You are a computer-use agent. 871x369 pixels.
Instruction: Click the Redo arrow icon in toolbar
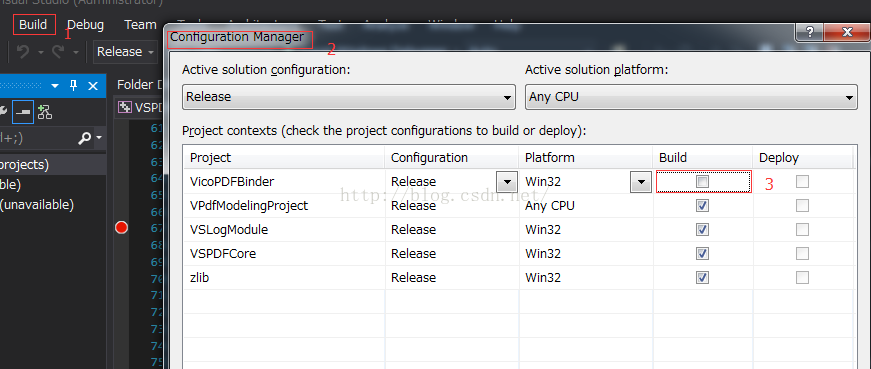(58, 52)
